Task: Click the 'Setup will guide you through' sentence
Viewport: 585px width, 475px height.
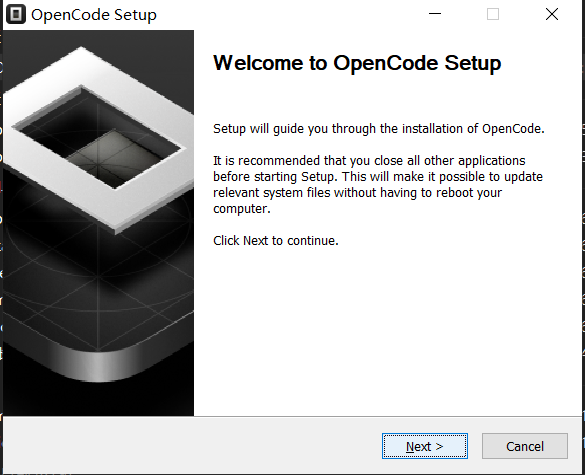Action: (379, 129)
